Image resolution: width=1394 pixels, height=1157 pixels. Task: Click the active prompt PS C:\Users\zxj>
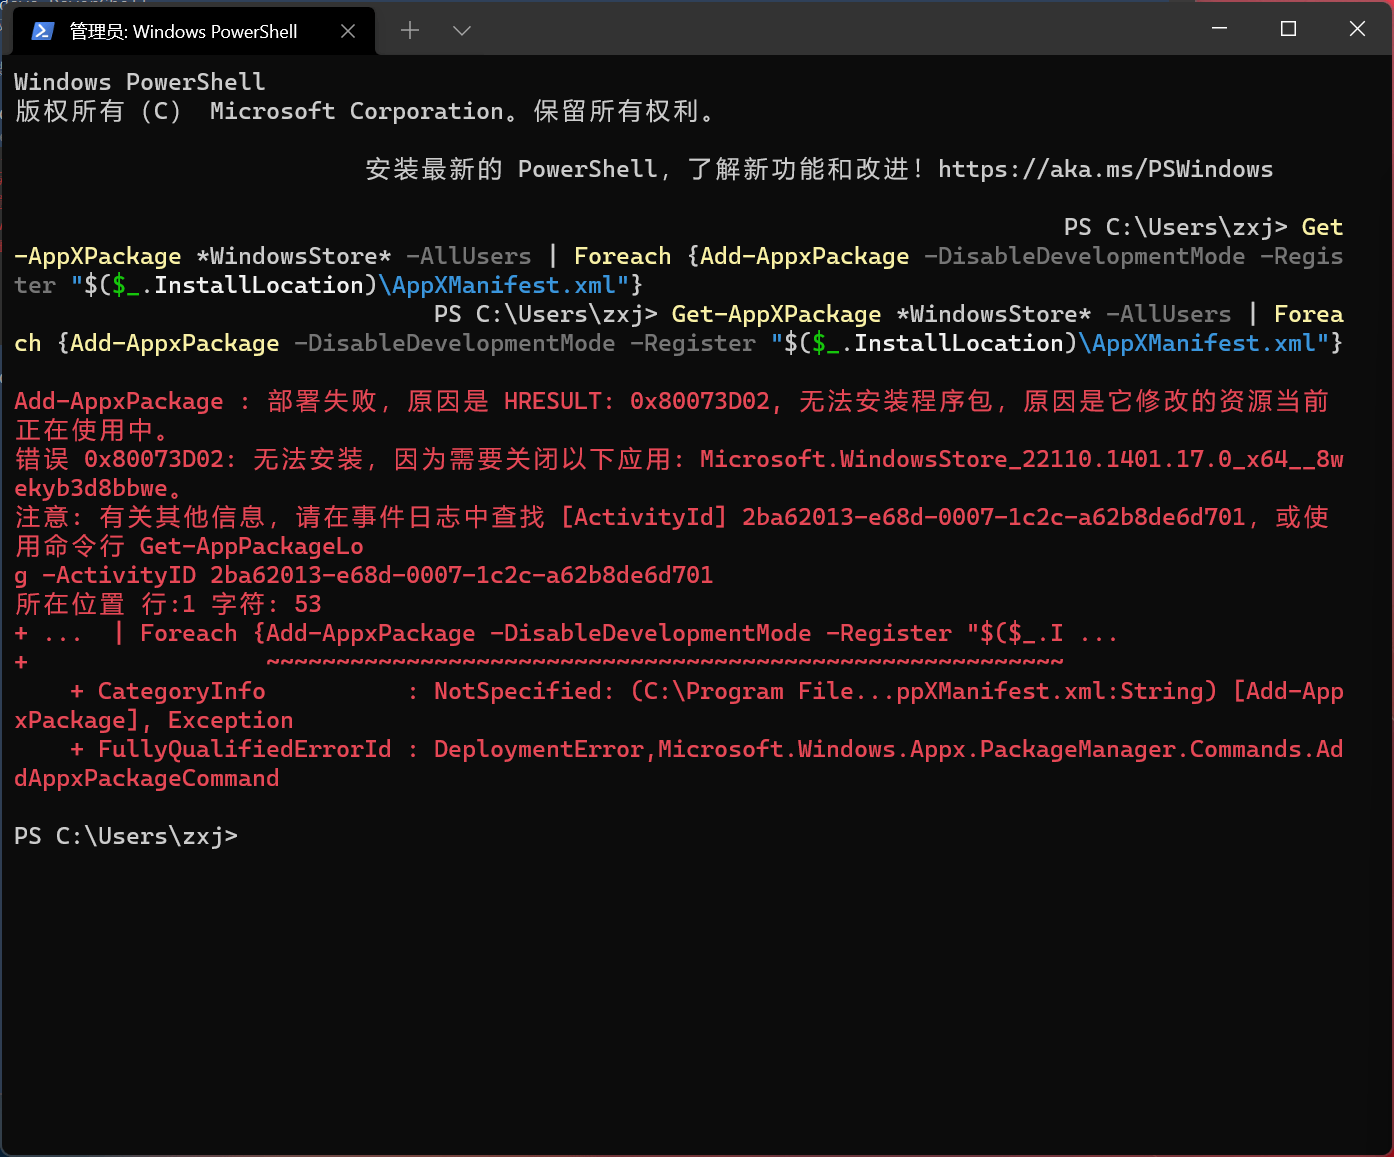126,836
